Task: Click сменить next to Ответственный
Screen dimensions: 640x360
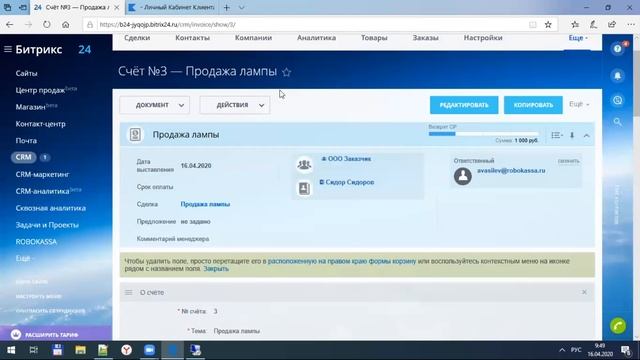Action: [x=569, y=161]
